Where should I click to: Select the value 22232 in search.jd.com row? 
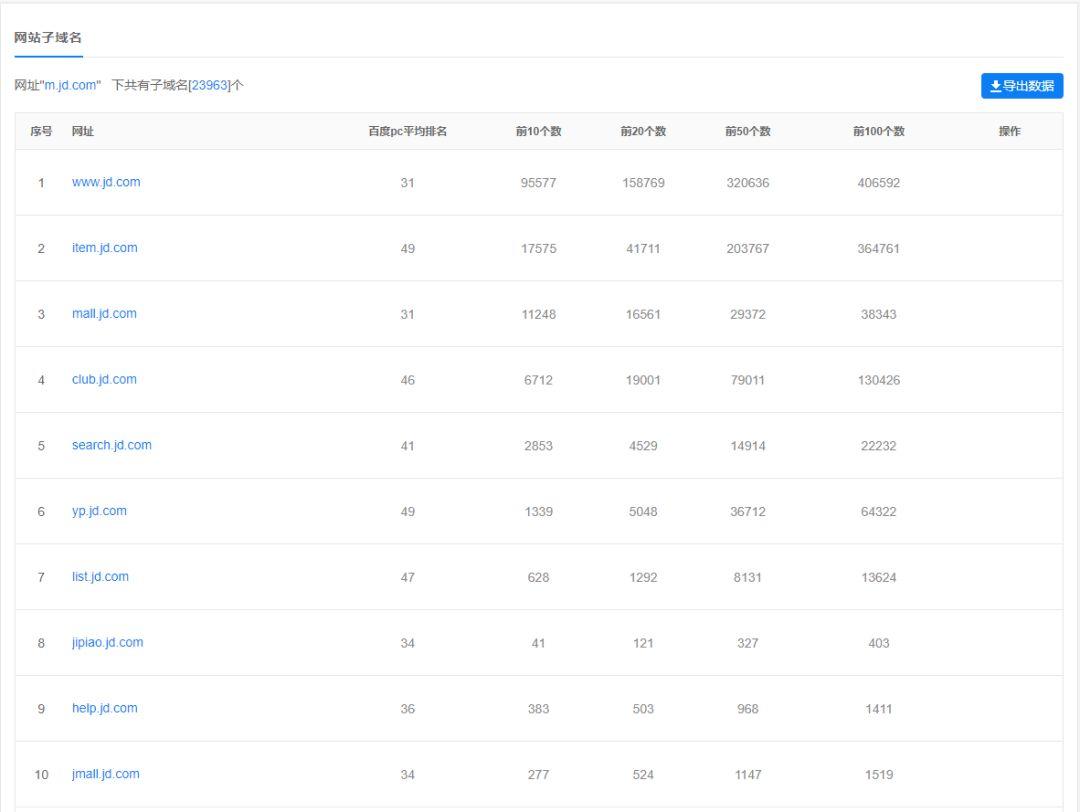click(x=879, y=446)
